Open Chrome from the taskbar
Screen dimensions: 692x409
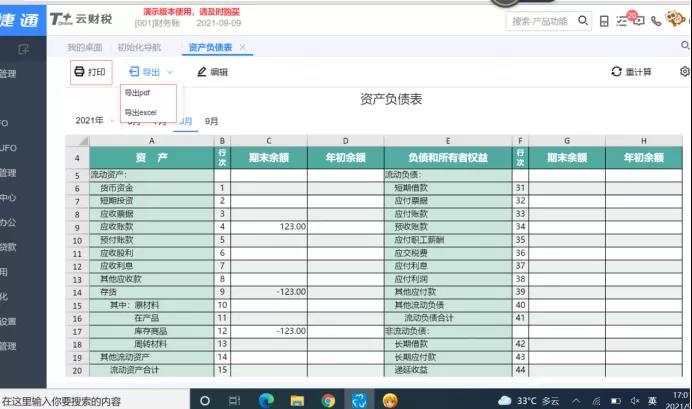click(x=328, y=400)
